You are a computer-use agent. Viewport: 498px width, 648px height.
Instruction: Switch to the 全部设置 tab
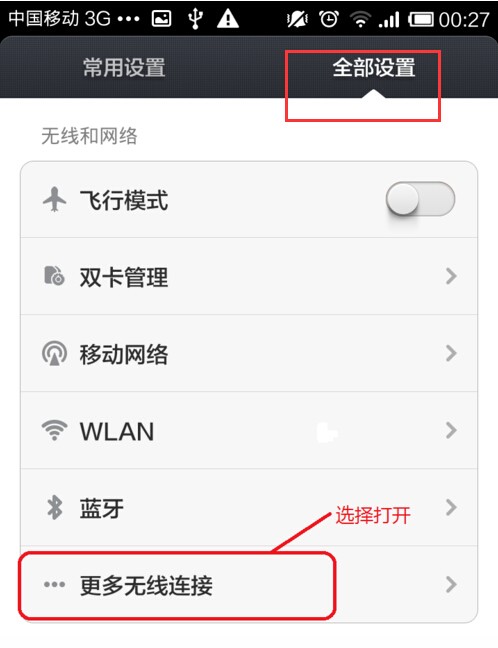(374, 67)
